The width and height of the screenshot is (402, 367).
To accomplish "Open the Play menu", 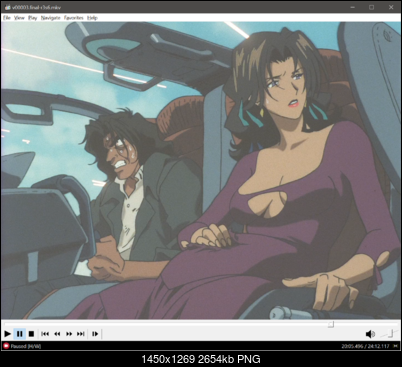I will pos(32,18).
